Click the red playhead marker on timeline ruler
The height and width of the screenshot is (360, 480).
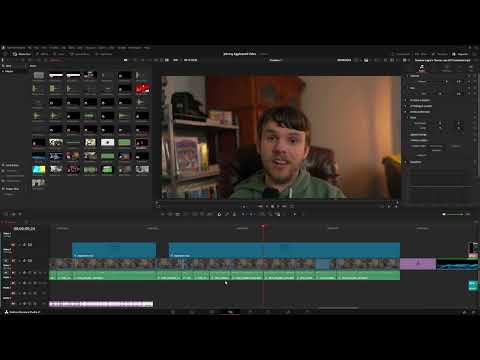(263, 227)
